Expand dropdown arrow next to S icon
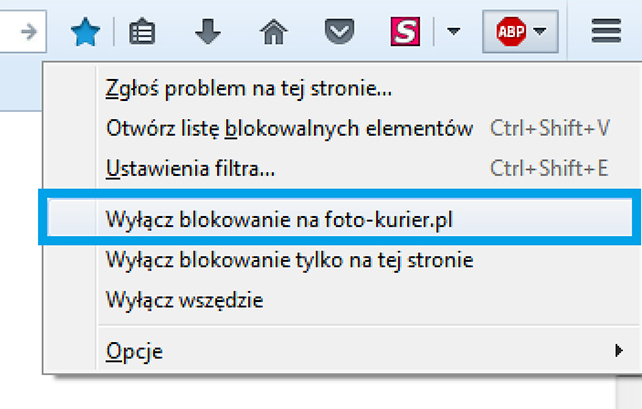 tap(453, 31)
